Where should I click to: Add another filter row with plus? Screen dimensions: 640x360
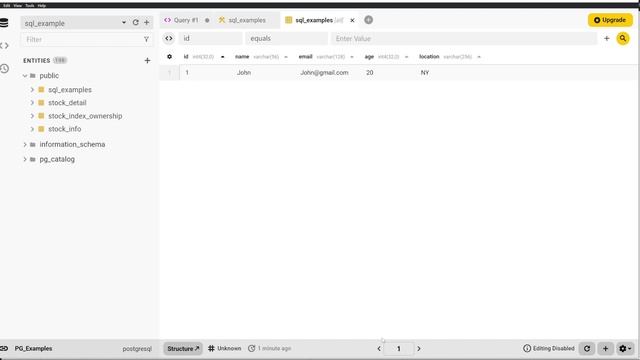607,38
